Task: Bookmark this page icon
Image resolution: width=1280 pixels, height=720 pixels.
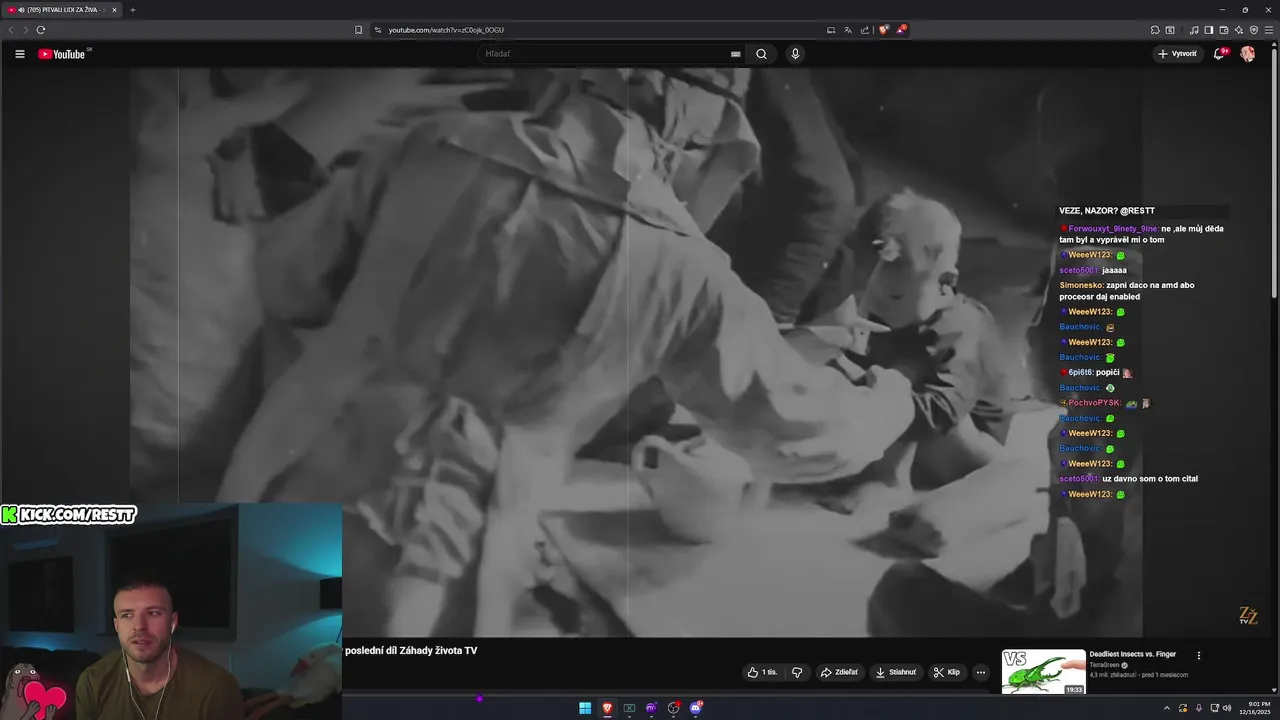Action: click(359, 30)
